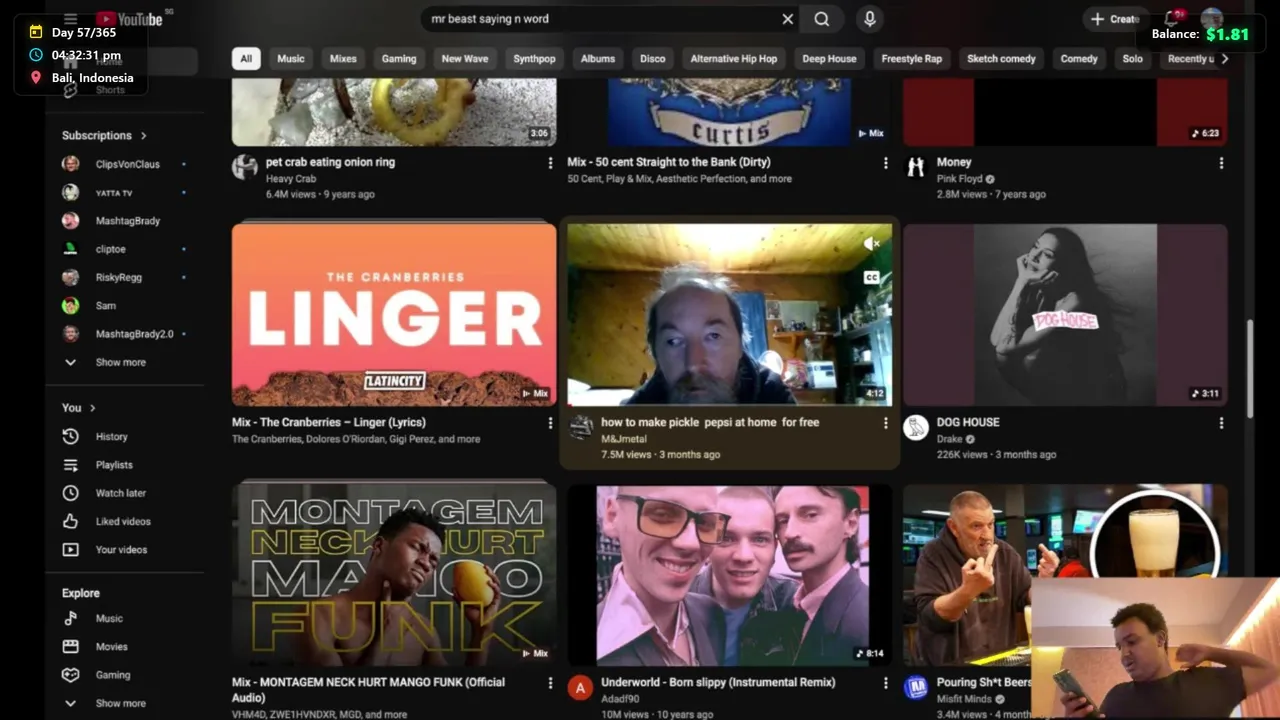Open cliptoe channel subscription
The height and width of the screenshot is (720, 1280).
click(x=125, y=249)
